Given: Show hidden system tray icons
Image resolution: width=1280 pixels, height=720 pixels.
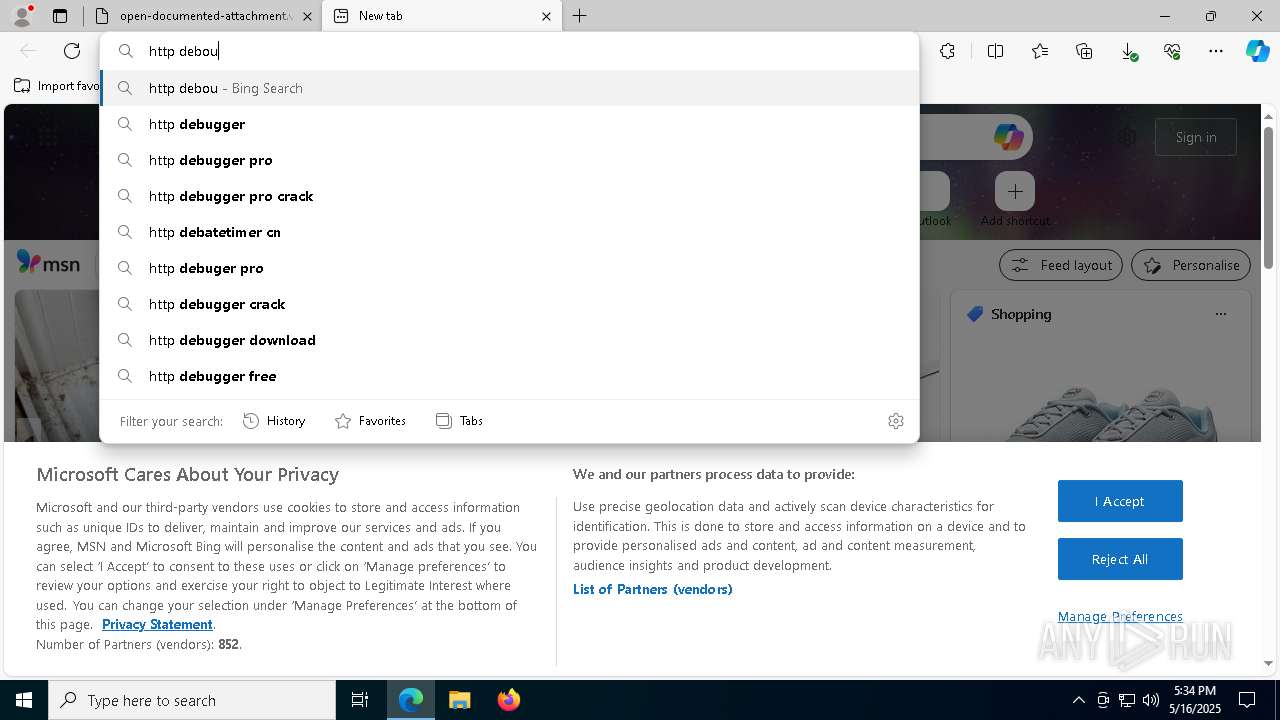Looking at the screenshot, I should coord(1078,700).
